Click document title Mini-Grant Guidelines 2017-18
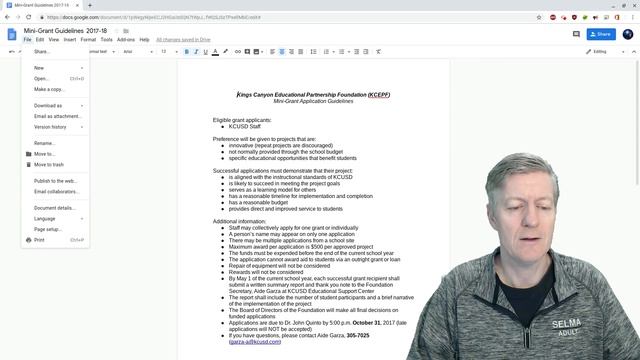The width and height of the screenshot is (640, 360). tap(65, 31)
